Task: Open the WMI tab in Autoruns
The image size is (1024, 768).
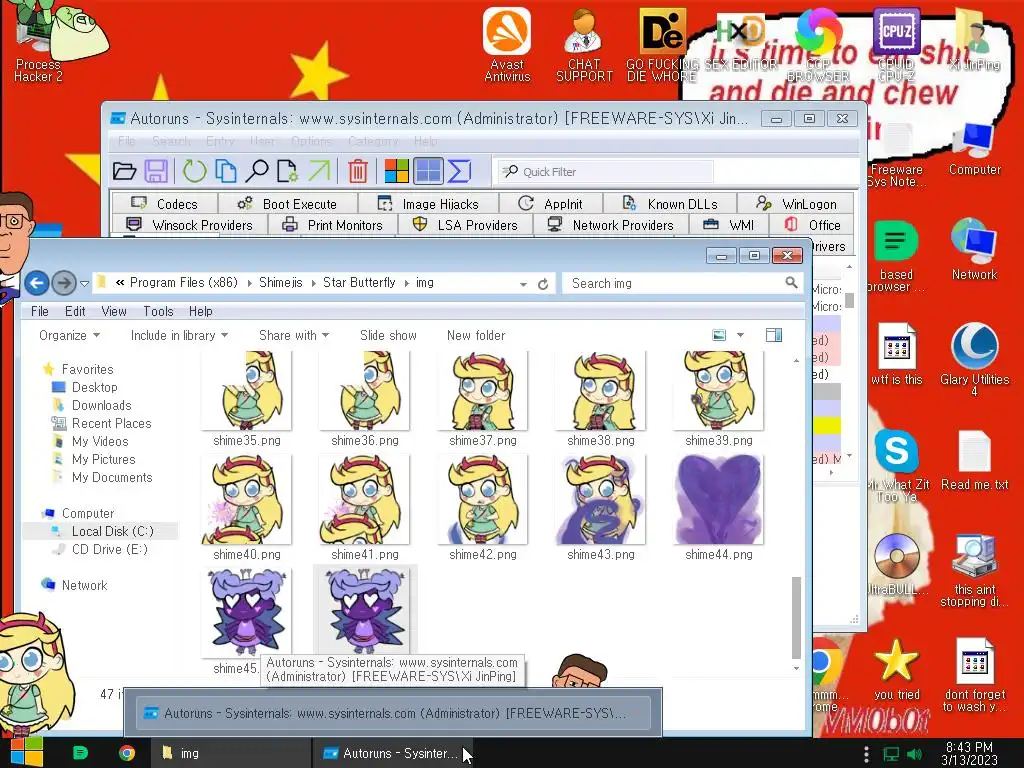Action: [729, 225]
